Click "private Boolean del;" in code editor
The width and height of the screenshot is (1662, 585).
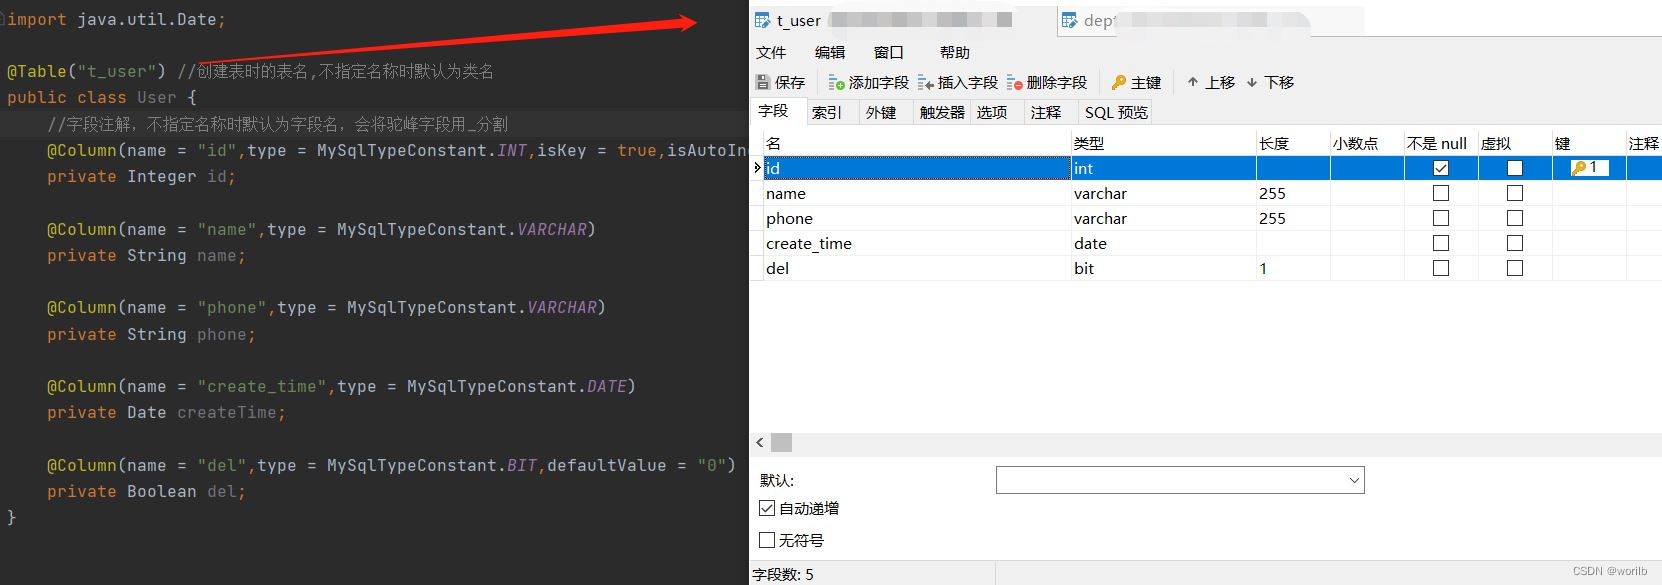point(146,491)
